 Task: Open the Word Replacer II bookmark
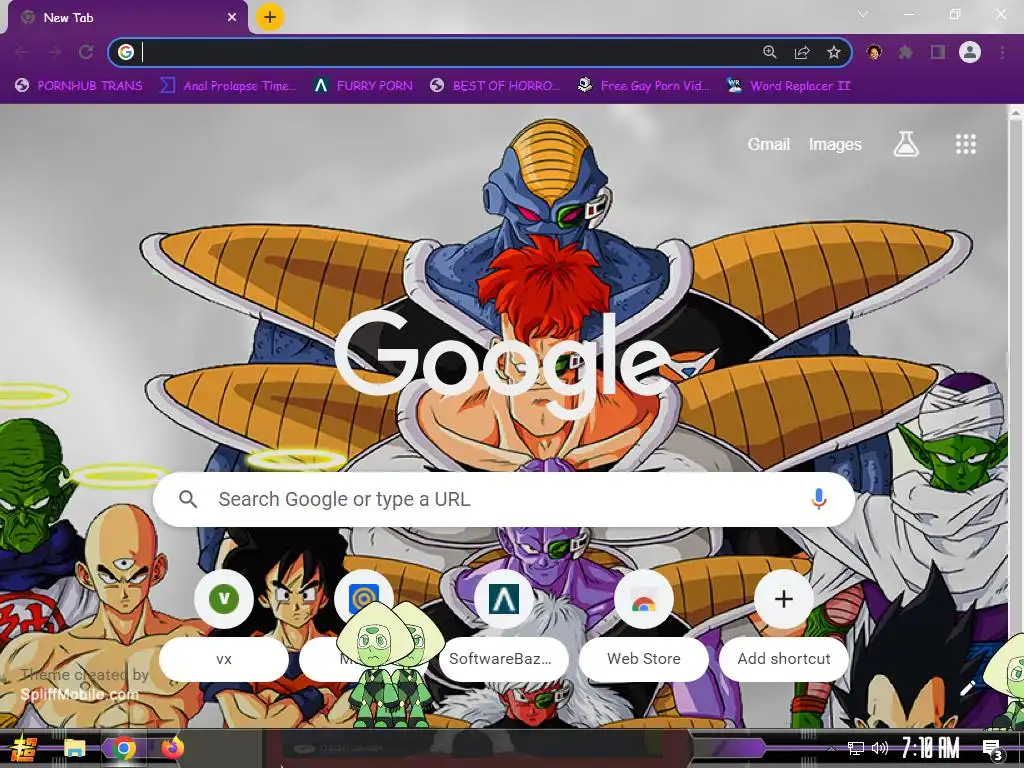(x=788, y=86)
